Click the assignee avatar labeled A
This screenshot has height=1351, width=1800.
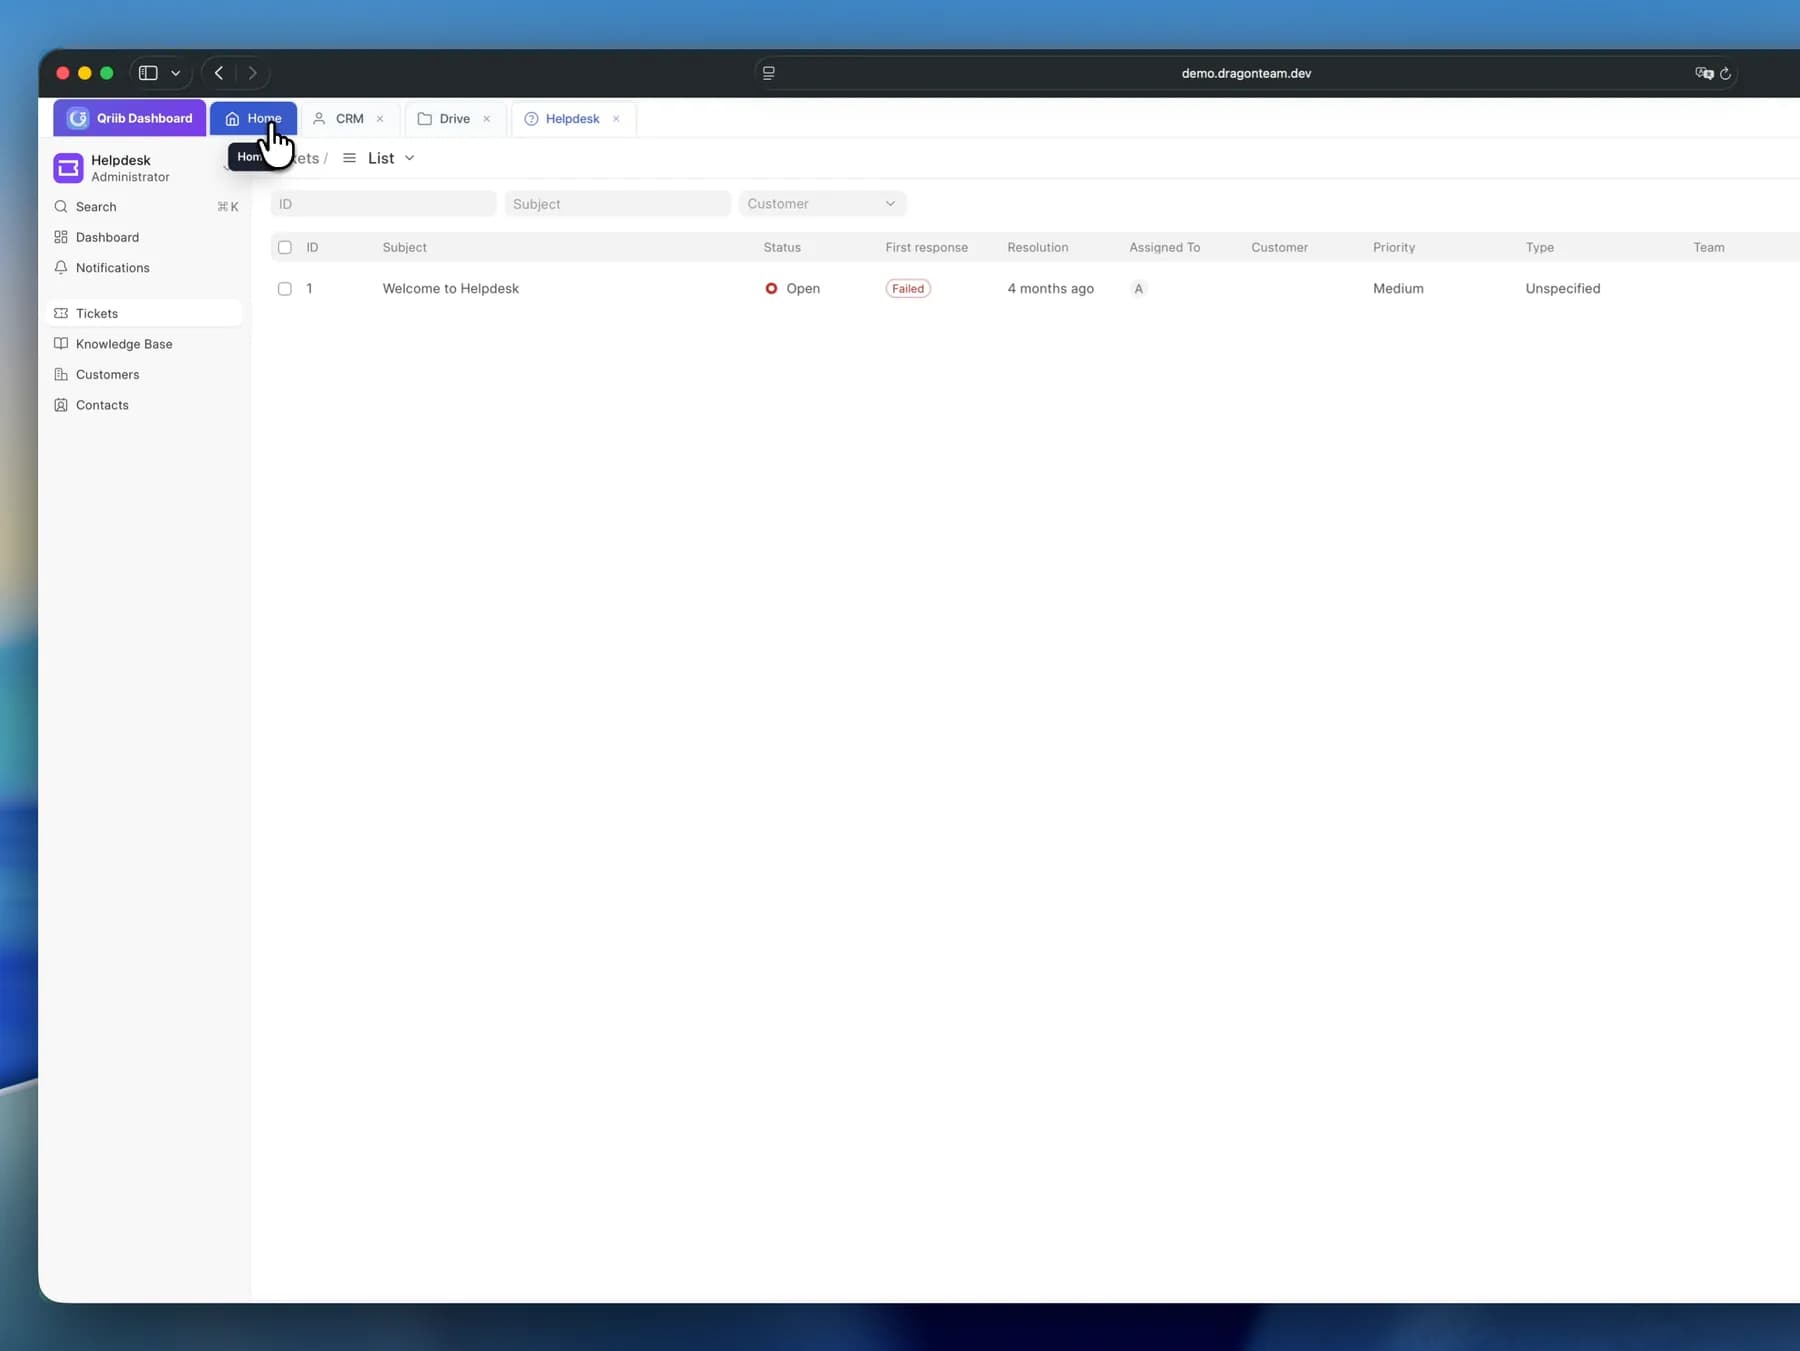(x=1138, y=289)
